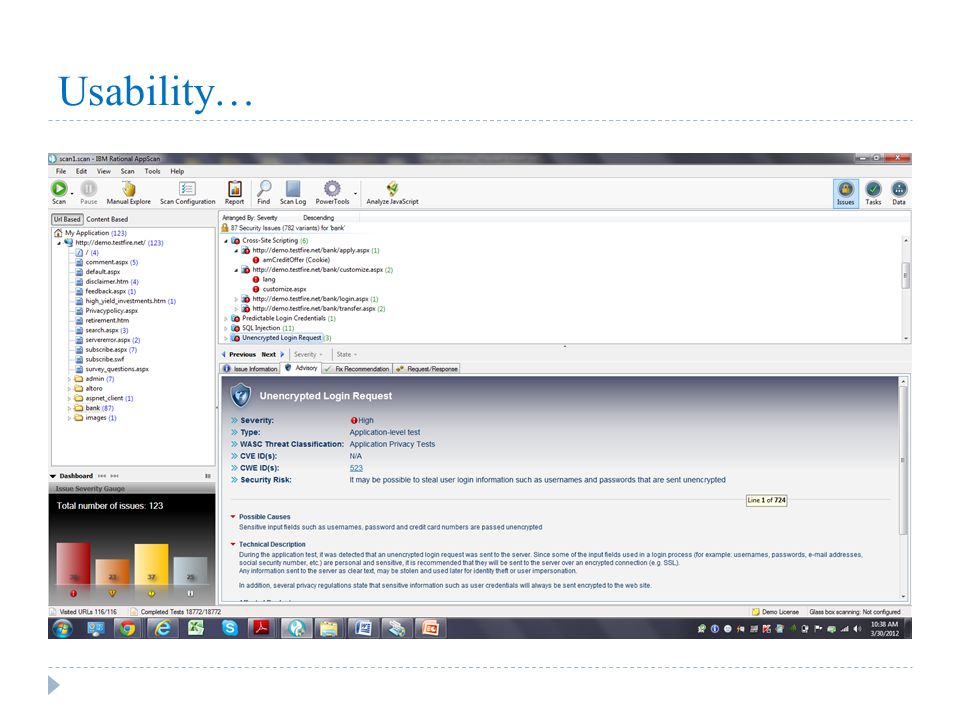
Task: Open the Request/Response tab
Action: tap(427, 369)
